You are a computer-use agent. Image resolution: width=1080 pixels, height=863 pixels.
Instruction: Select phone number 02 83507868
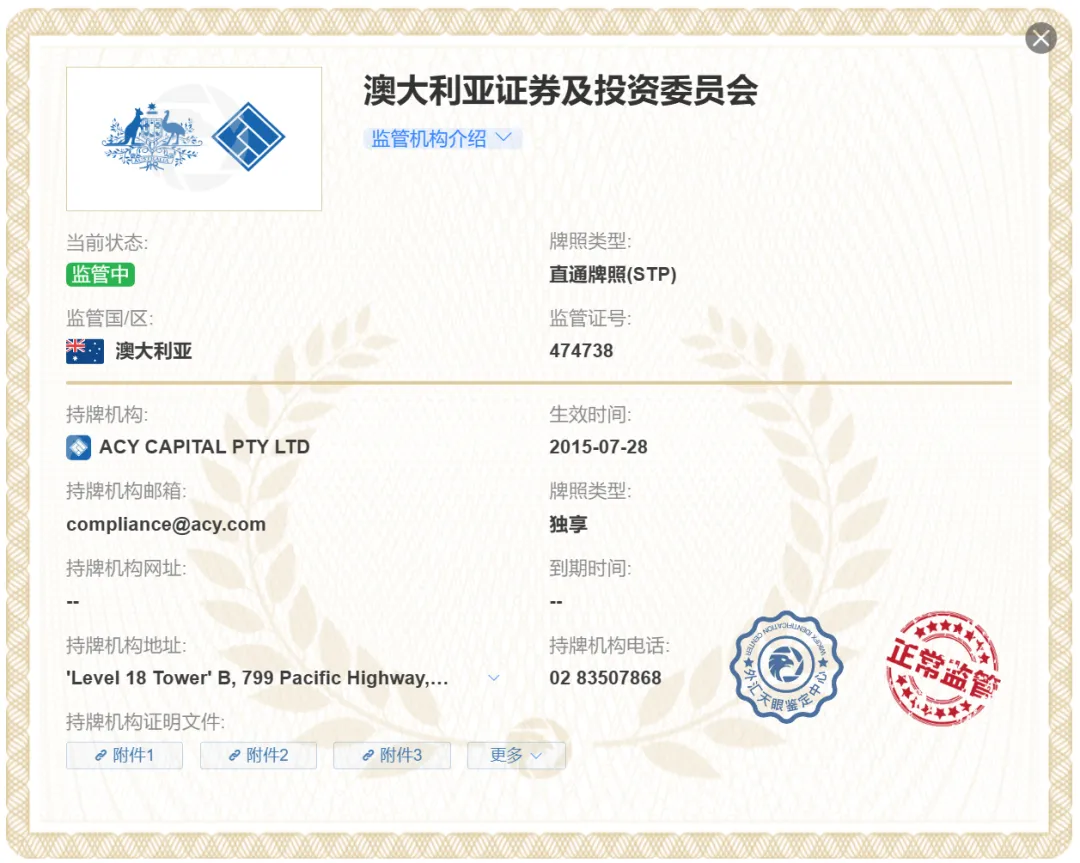tap(605, 678)
